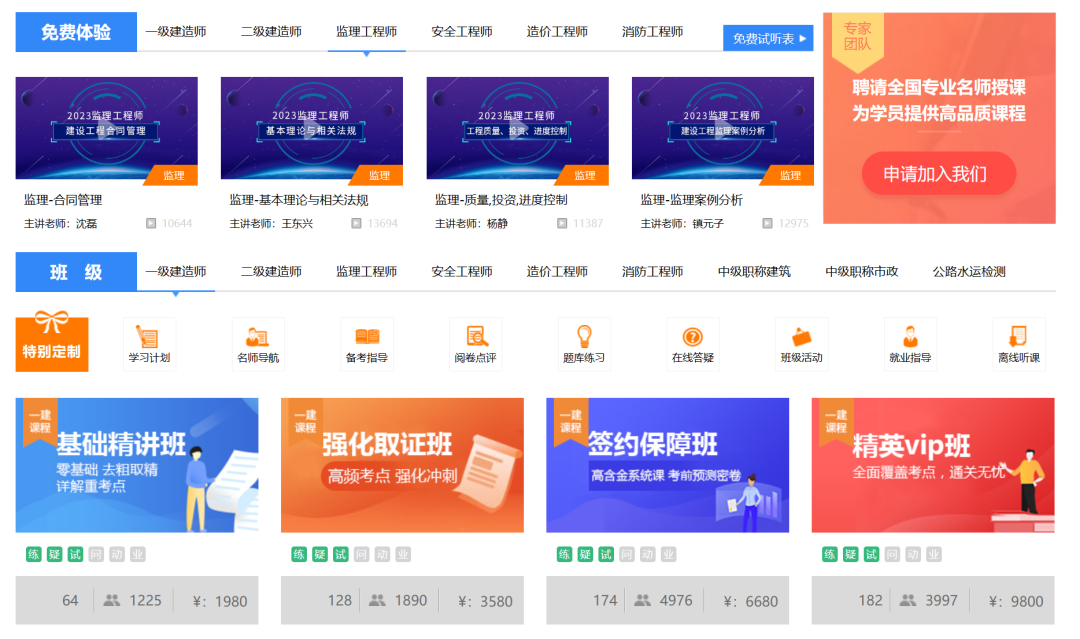This screenshot has height=639, width=1080.
Task: Toggle the 疑 badge under 强化取证班
Action: point(318,553)
